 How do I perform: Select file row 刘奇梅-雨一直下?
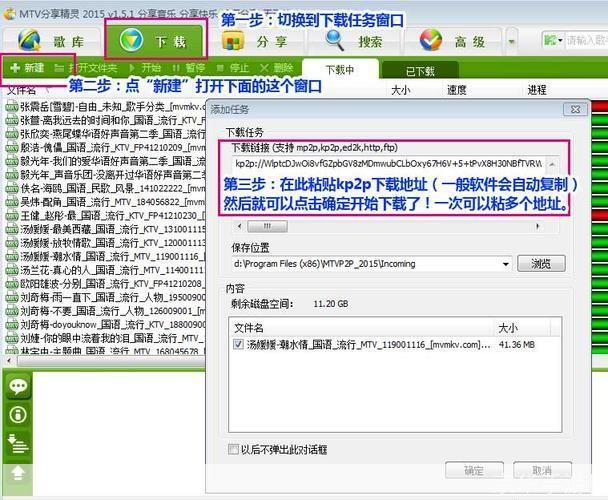pos(105,297)
